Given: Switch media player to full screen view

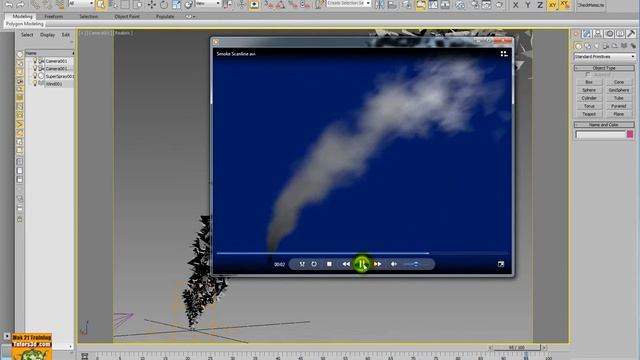Looking at the screenshot, I should pyautogui.click(x=501, y=264).
